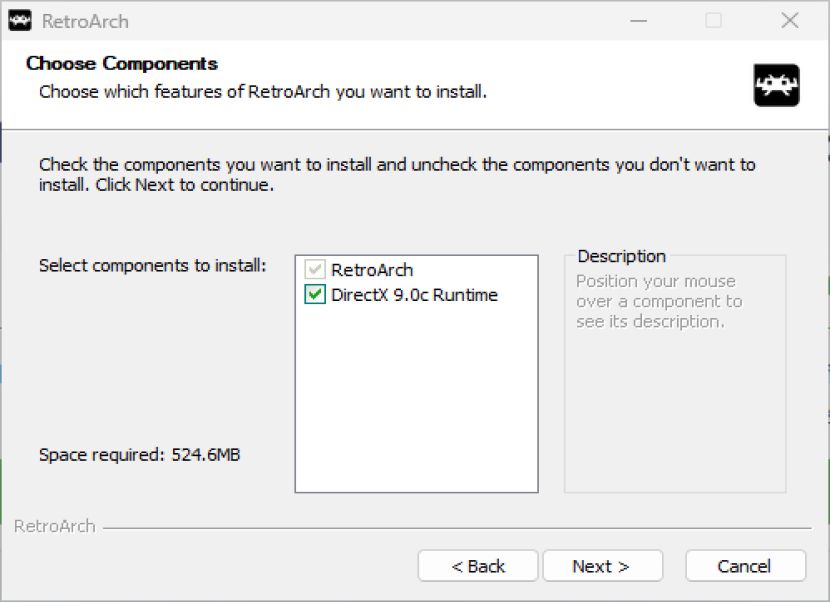Return to previous page with Back
The image size is (830, 602).
478,566
